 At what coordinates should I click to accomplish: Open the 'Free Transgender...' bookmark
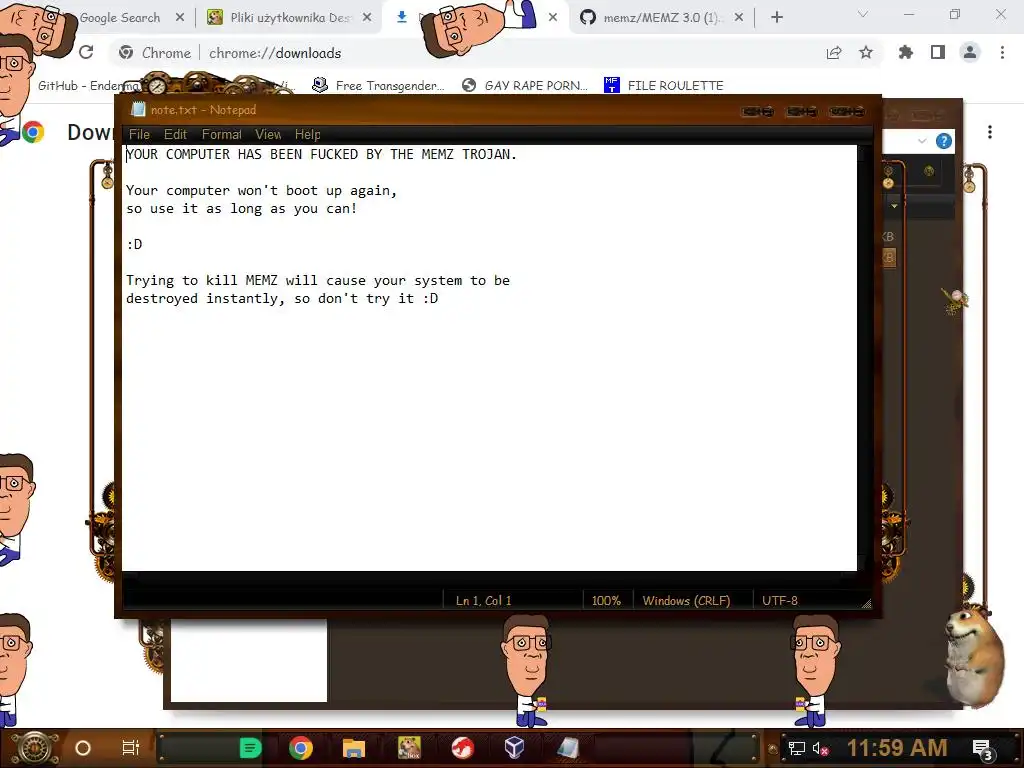[x=379, y=86]
